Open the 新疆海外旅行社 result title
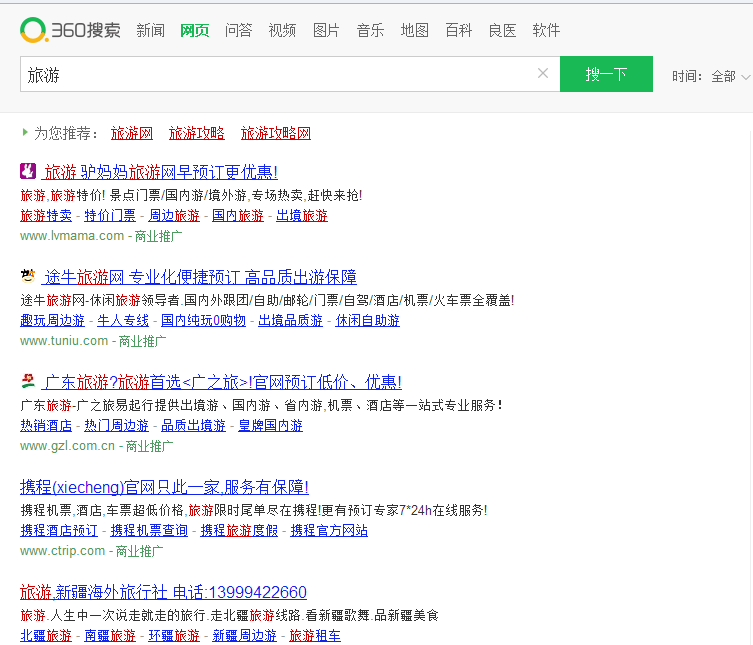This screenshot has height=645, width=753. (163, 592)
